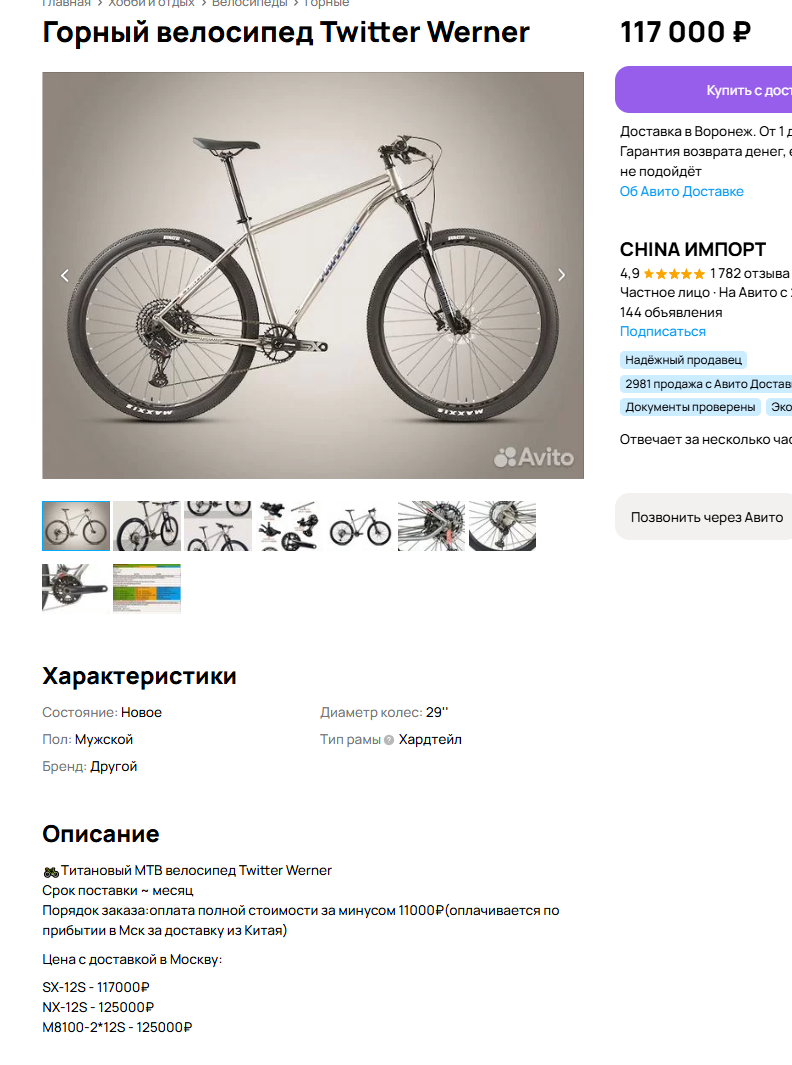Viewport: 792px width, 1065px height.
Task: Select thumbnail showing shifter and crankset parts
Action: pyautogui.click(x=289, y=526)
